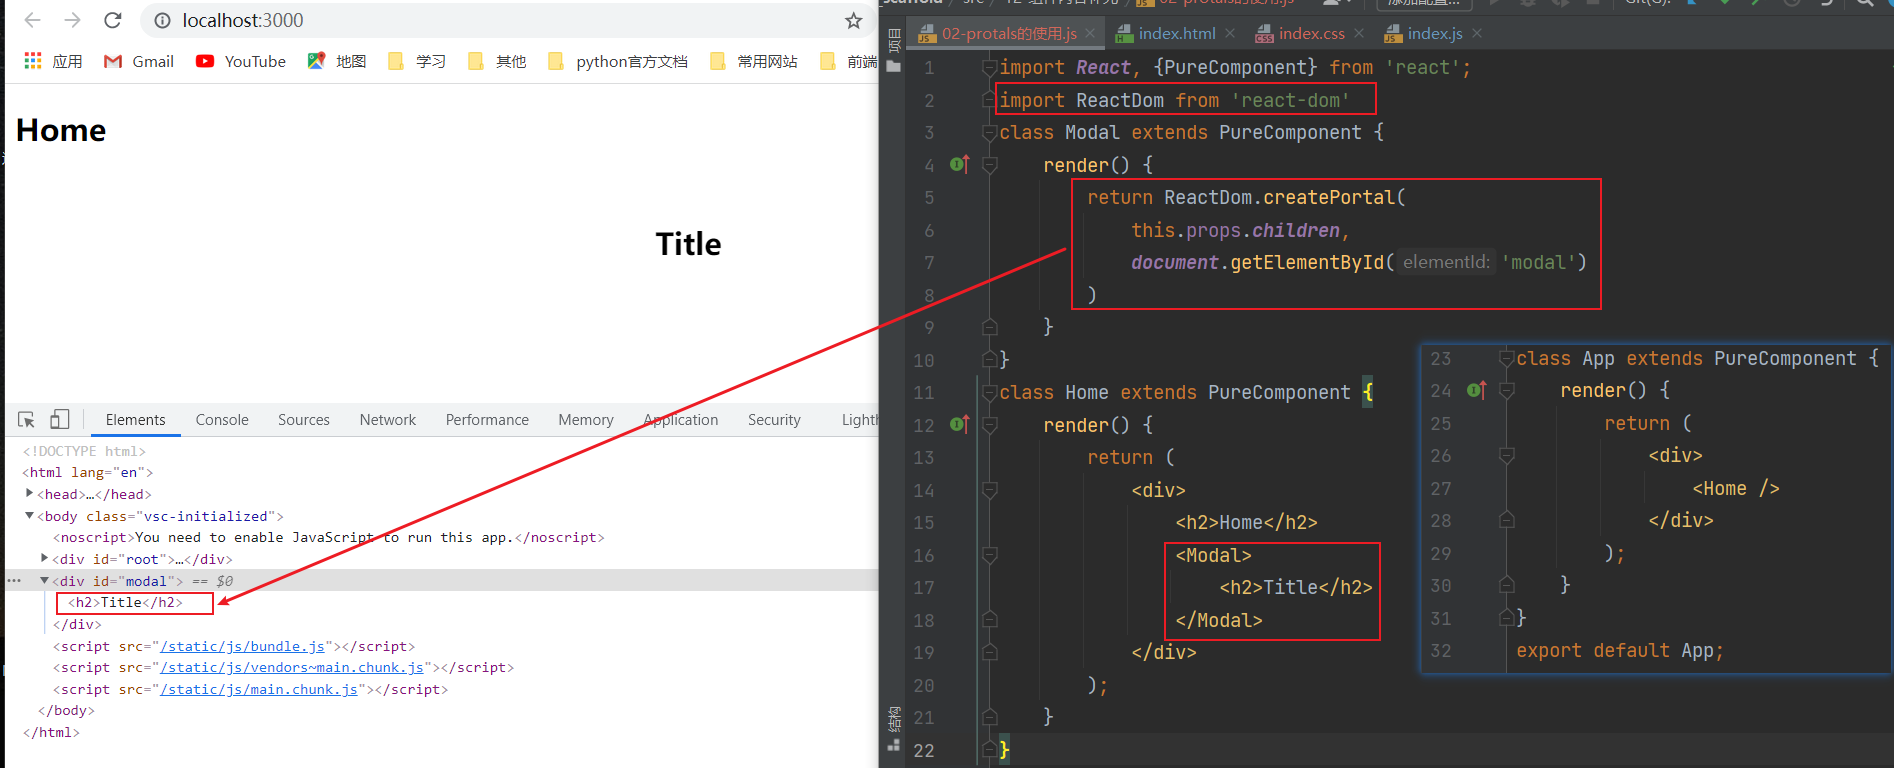Click the browser back arrow
Viewport: 1894px width, 768px height.
[32, 20]
